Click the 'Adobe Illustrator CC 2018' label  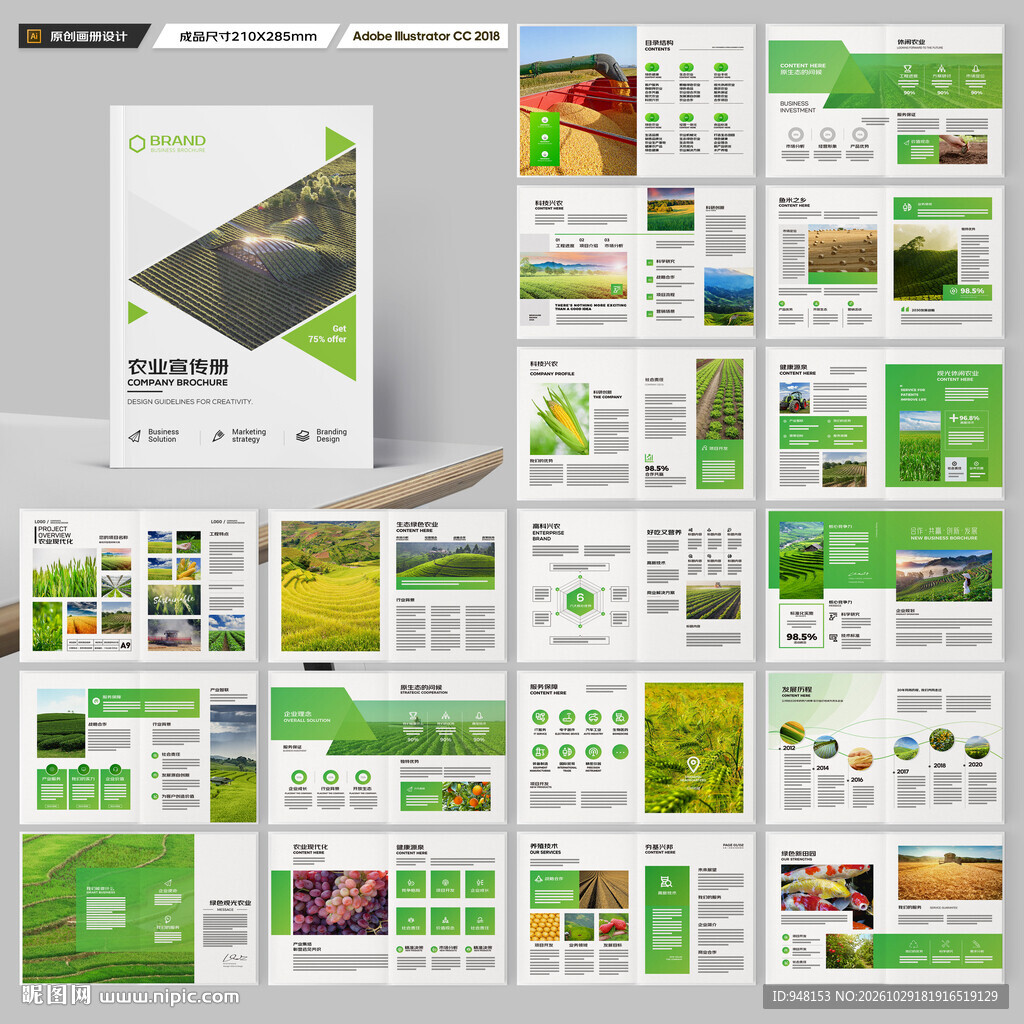coord(426,36)
